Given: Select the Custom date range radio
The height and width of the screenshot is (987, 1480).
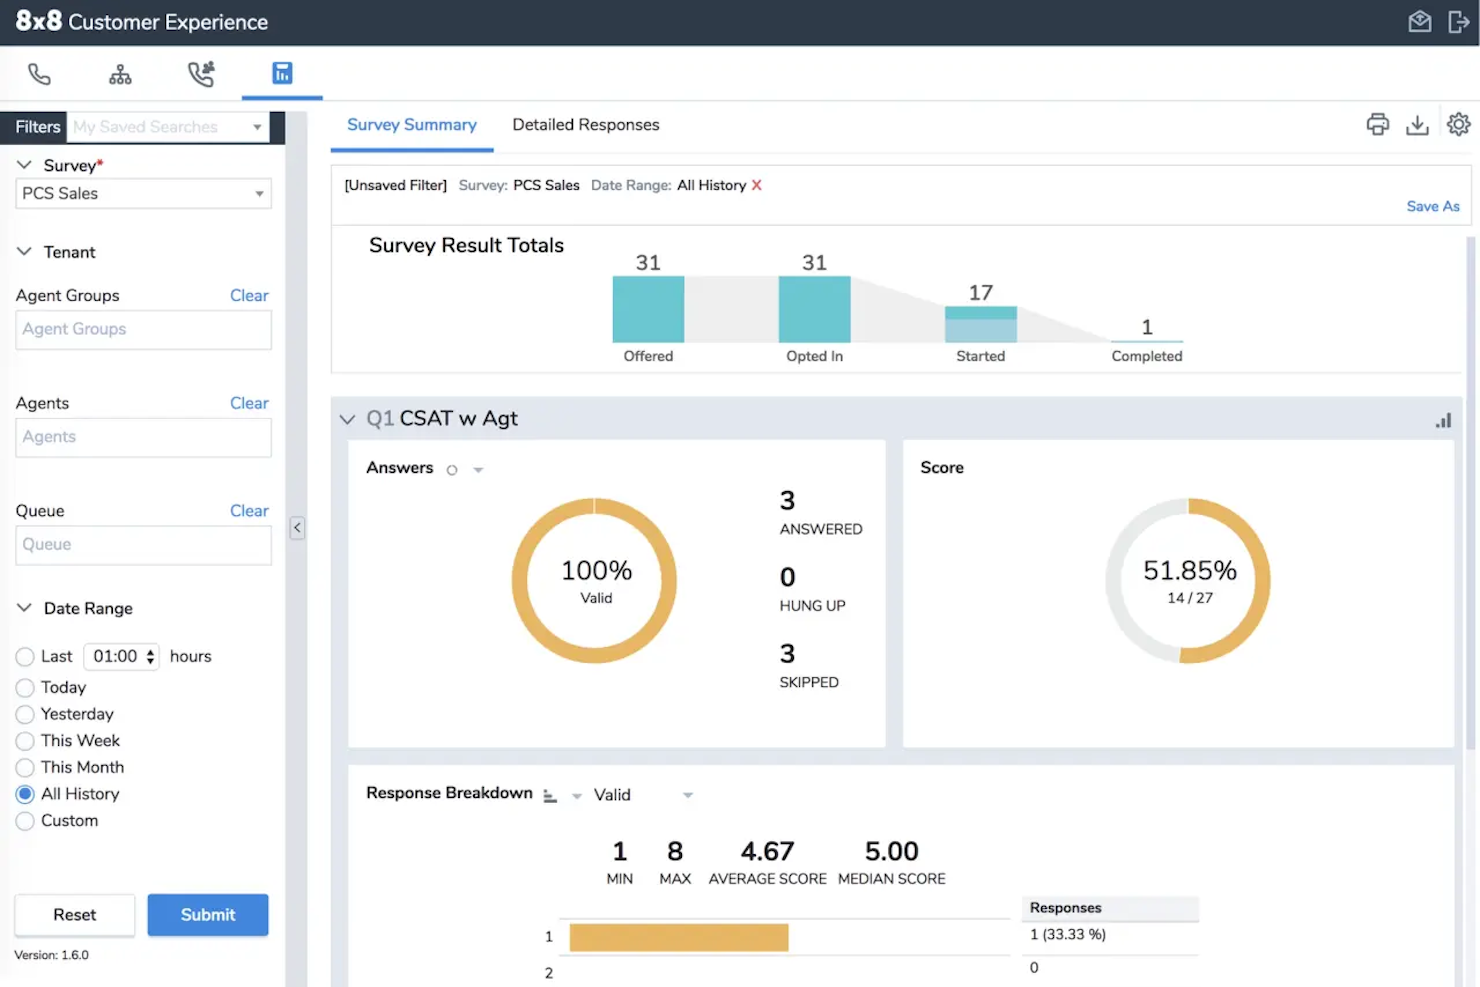Looking at the screenshot, I should point(25,821).
